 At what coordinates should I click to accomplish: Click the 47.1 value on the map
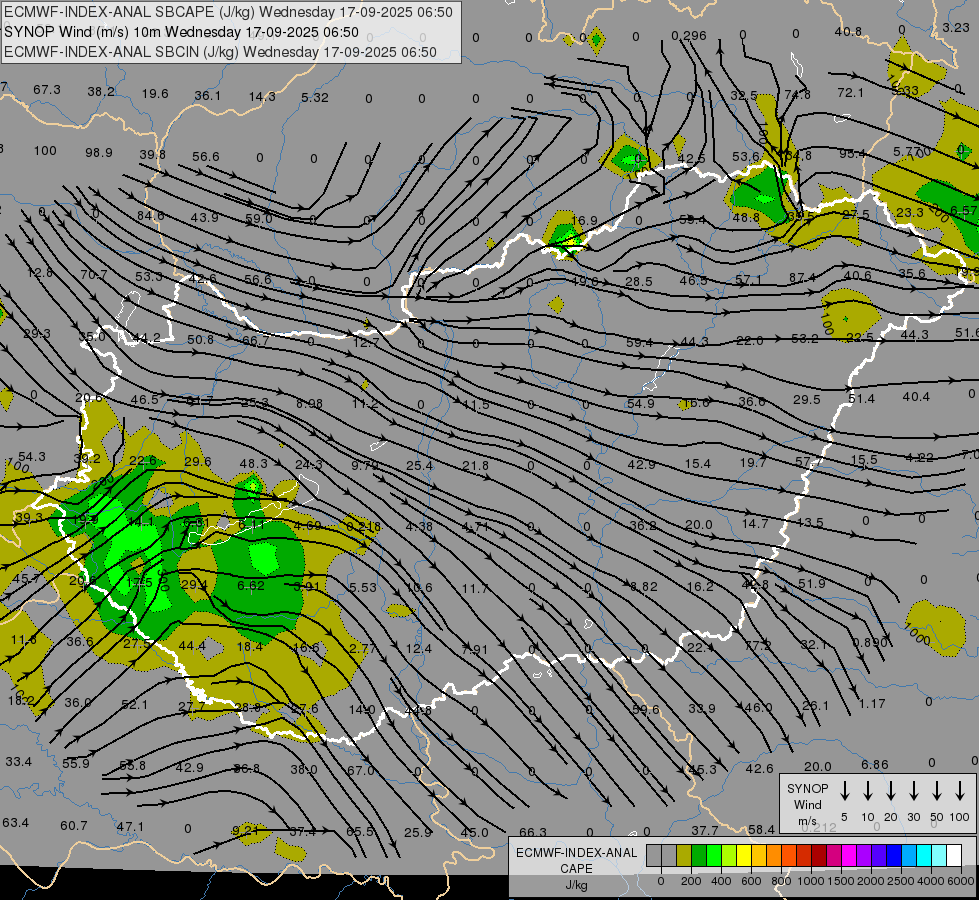pos(130,827)
